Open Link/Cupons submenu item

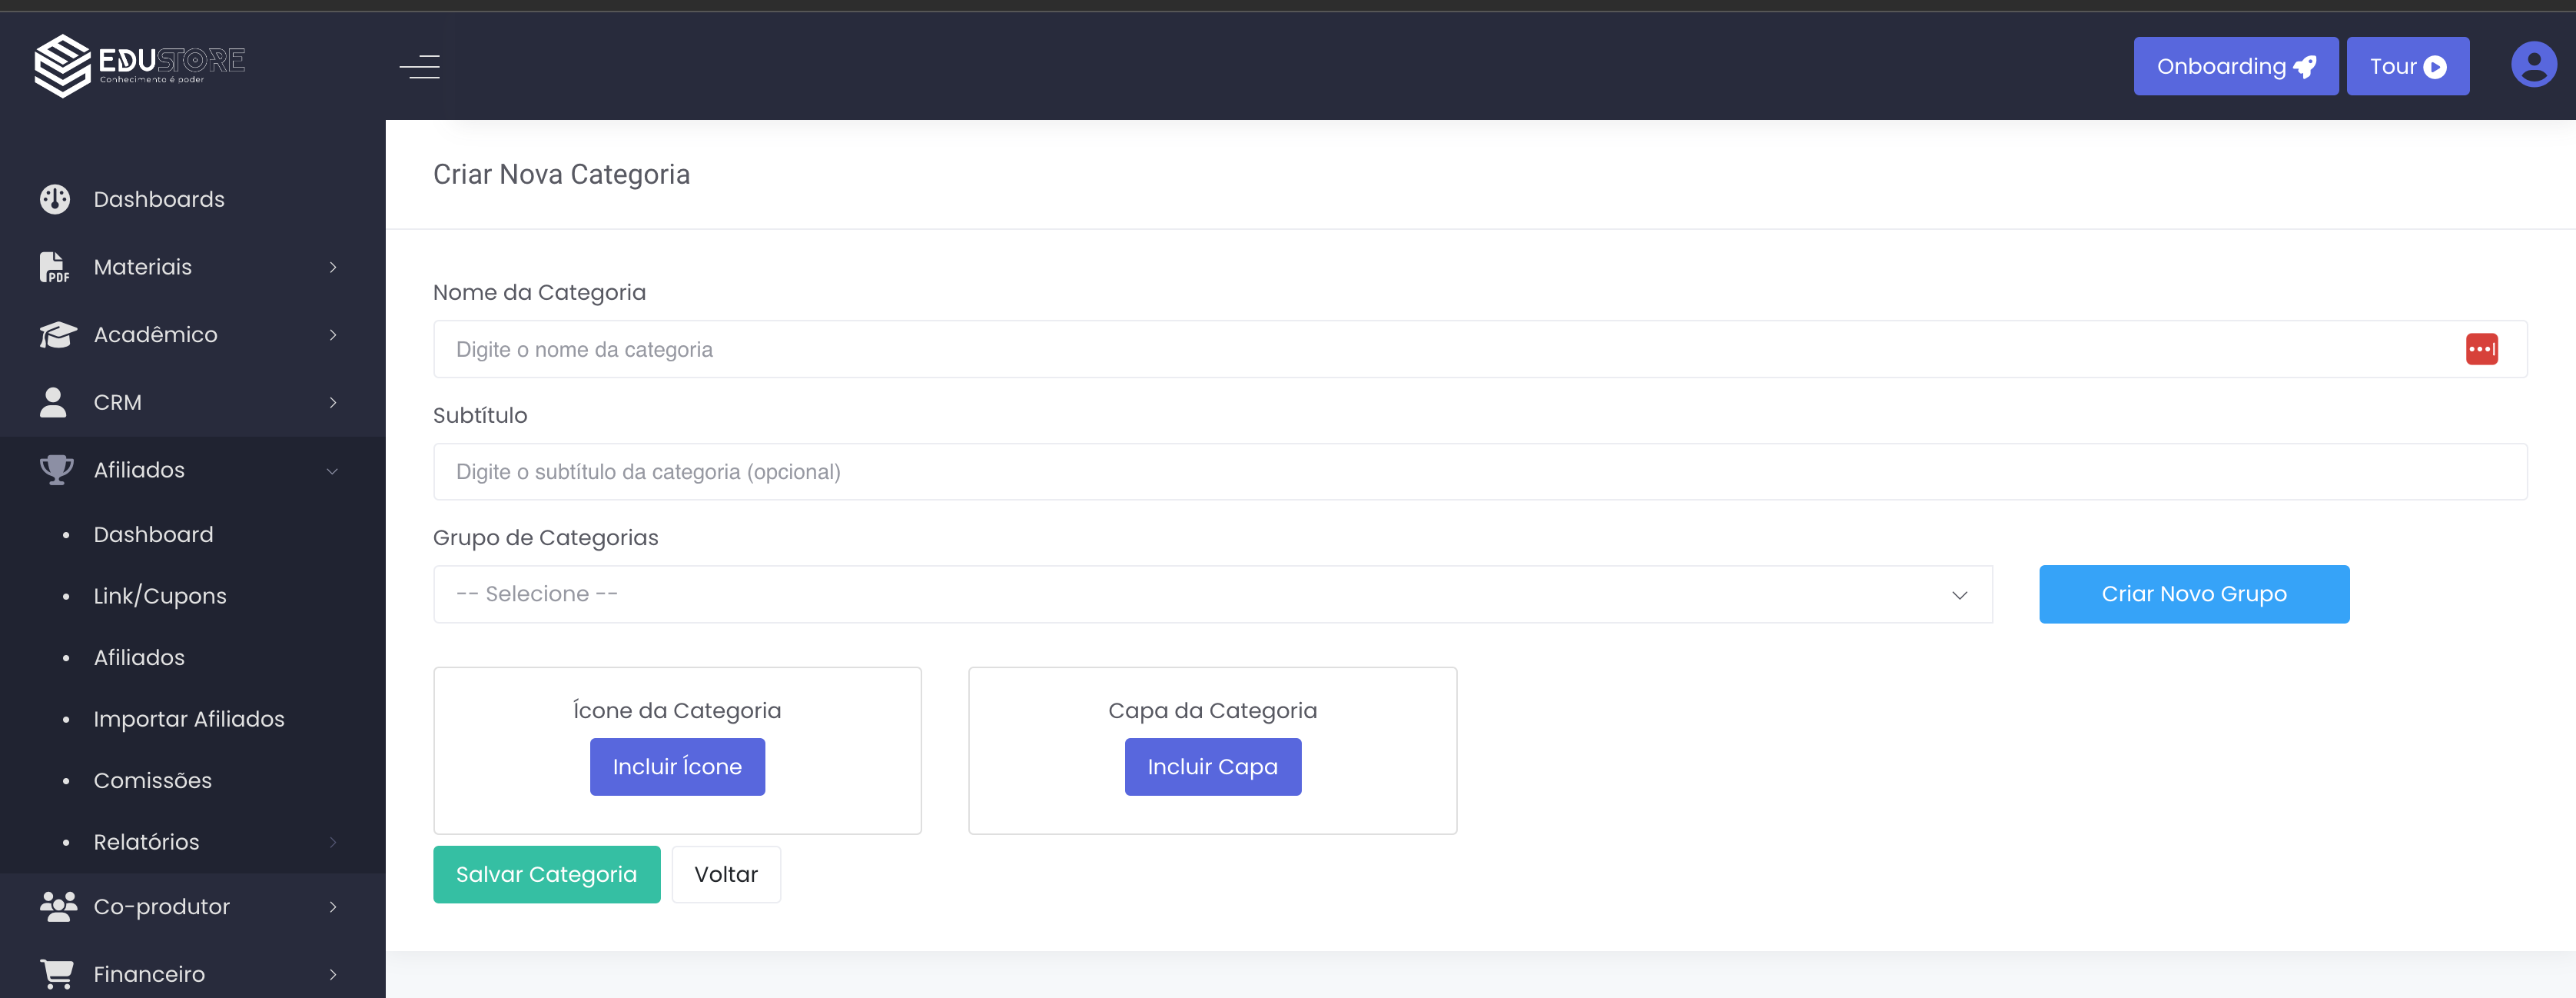click(x=160, y=596)
